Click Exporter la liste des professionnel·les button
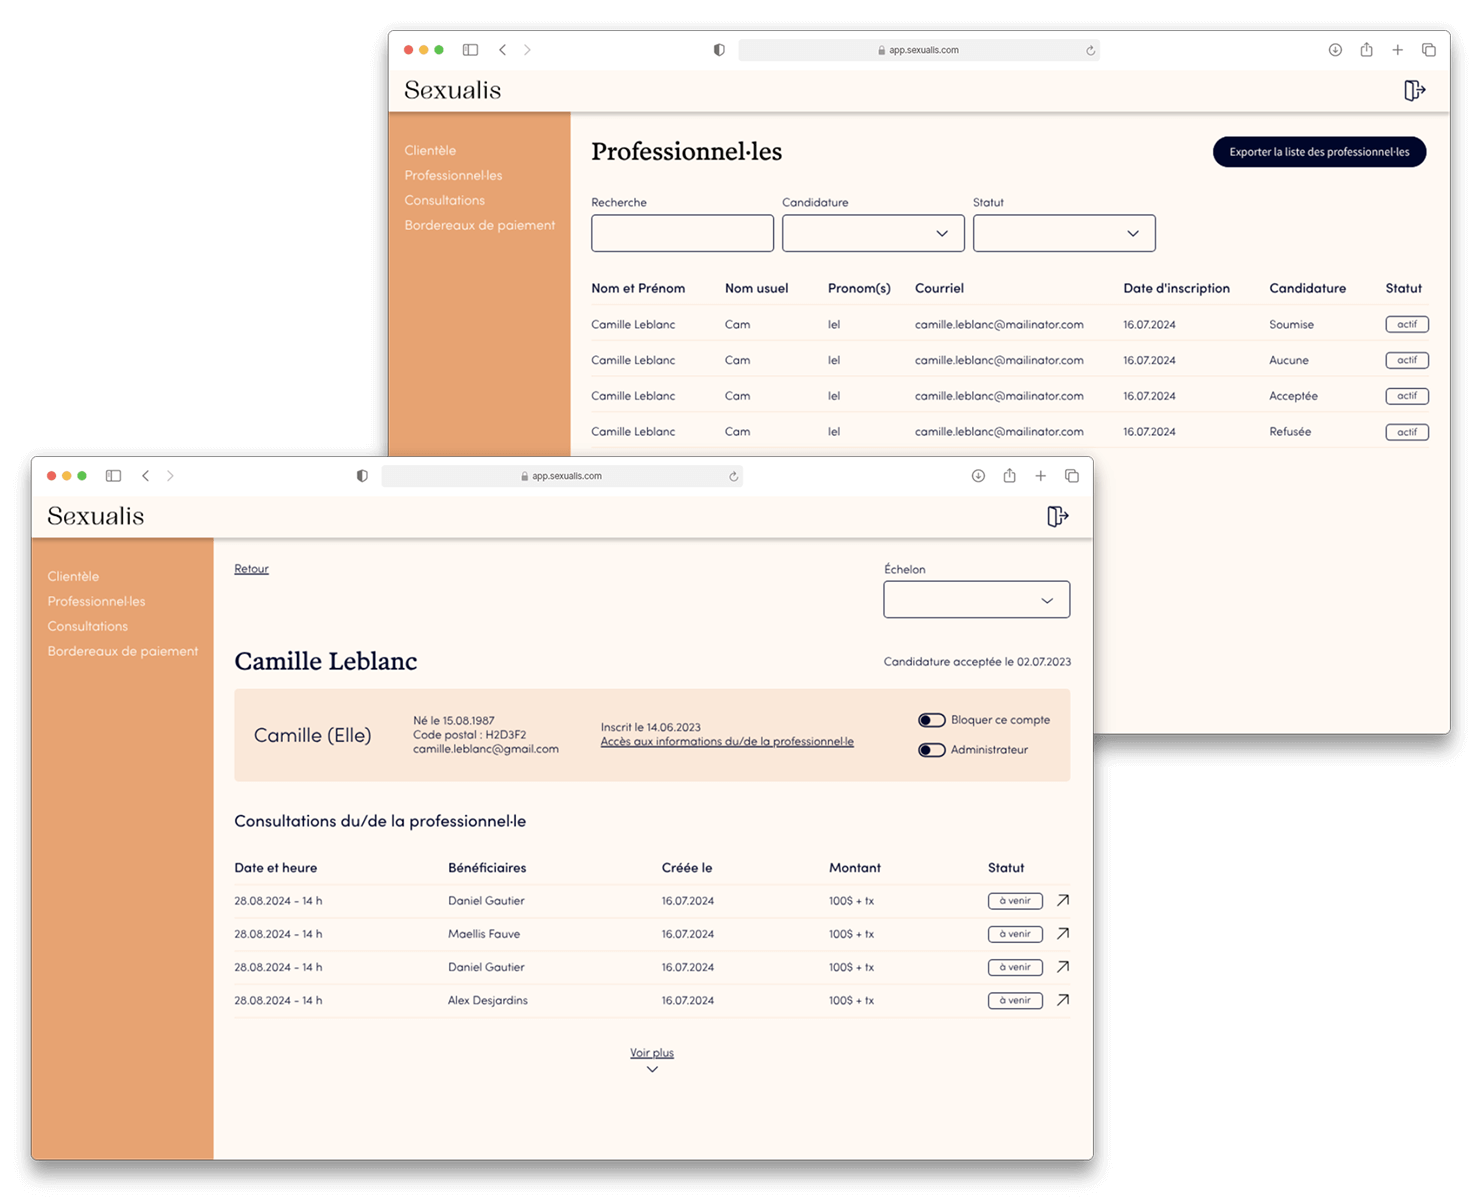Viewport: 1477px width, 1201px height. coord(1318,152)
